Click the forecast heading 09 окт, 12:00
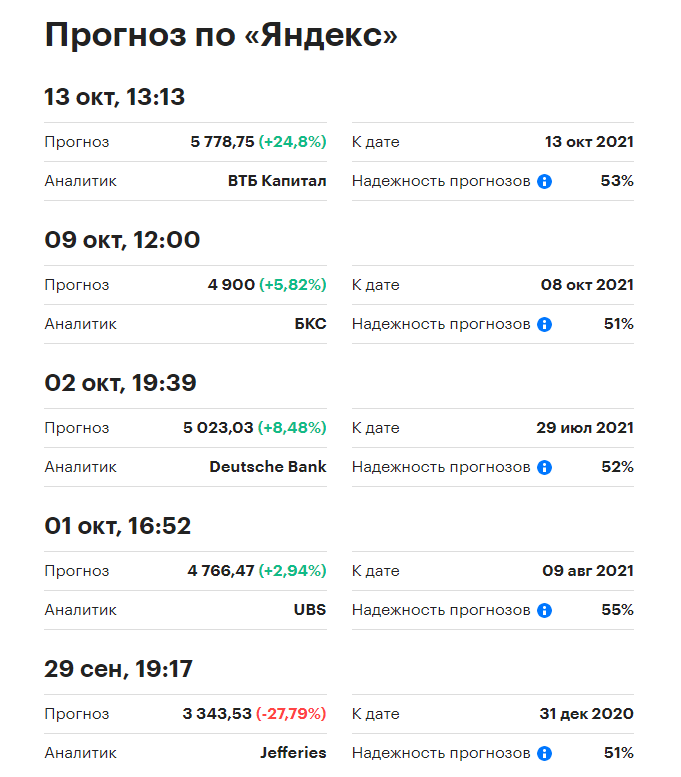This screenshot has height=777, width=681. [122, 240]
